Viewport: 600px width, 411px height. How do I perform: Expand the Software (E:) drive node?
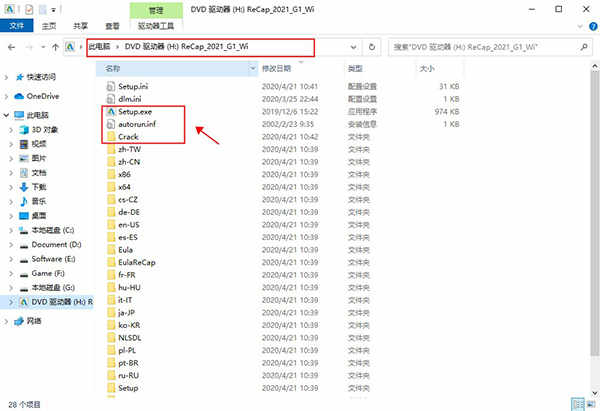point(11,259)
